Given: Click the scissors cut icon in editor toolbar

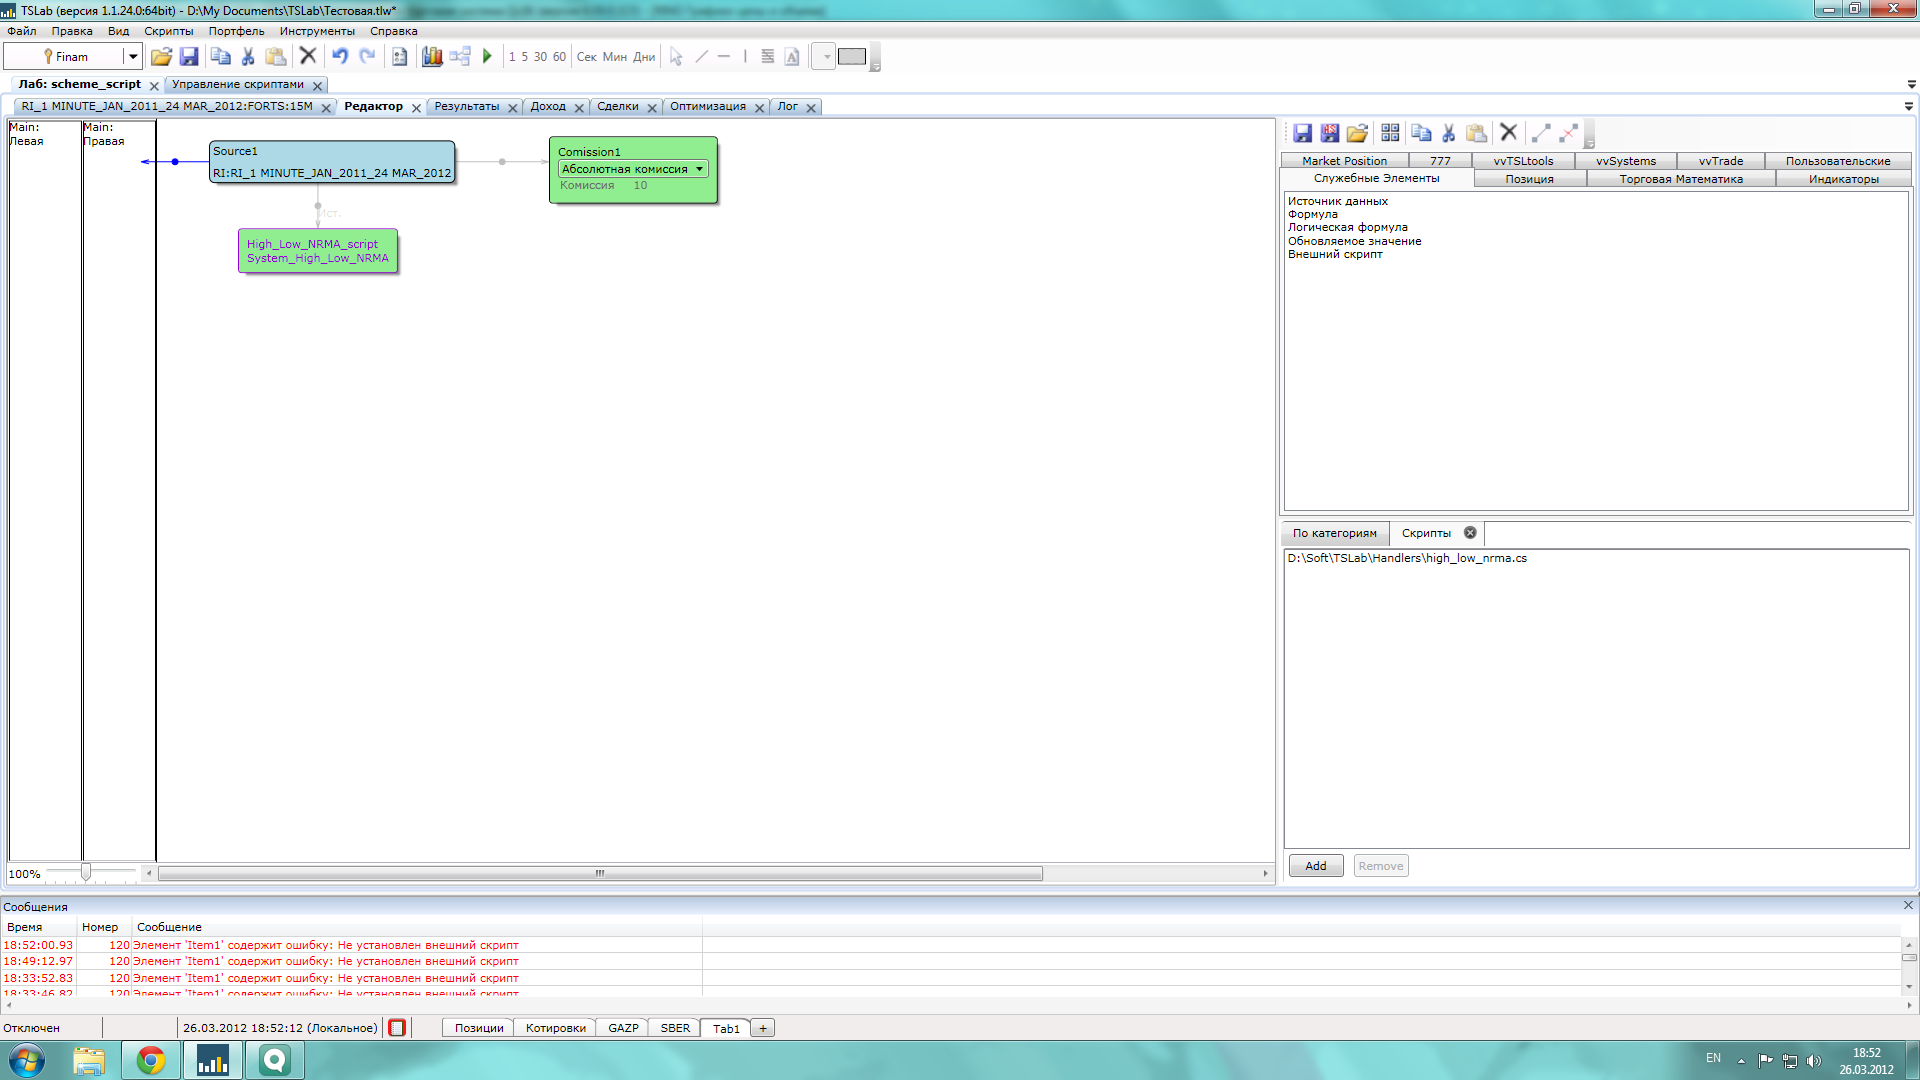Looking at the screenshot, I should (1448, 133).
